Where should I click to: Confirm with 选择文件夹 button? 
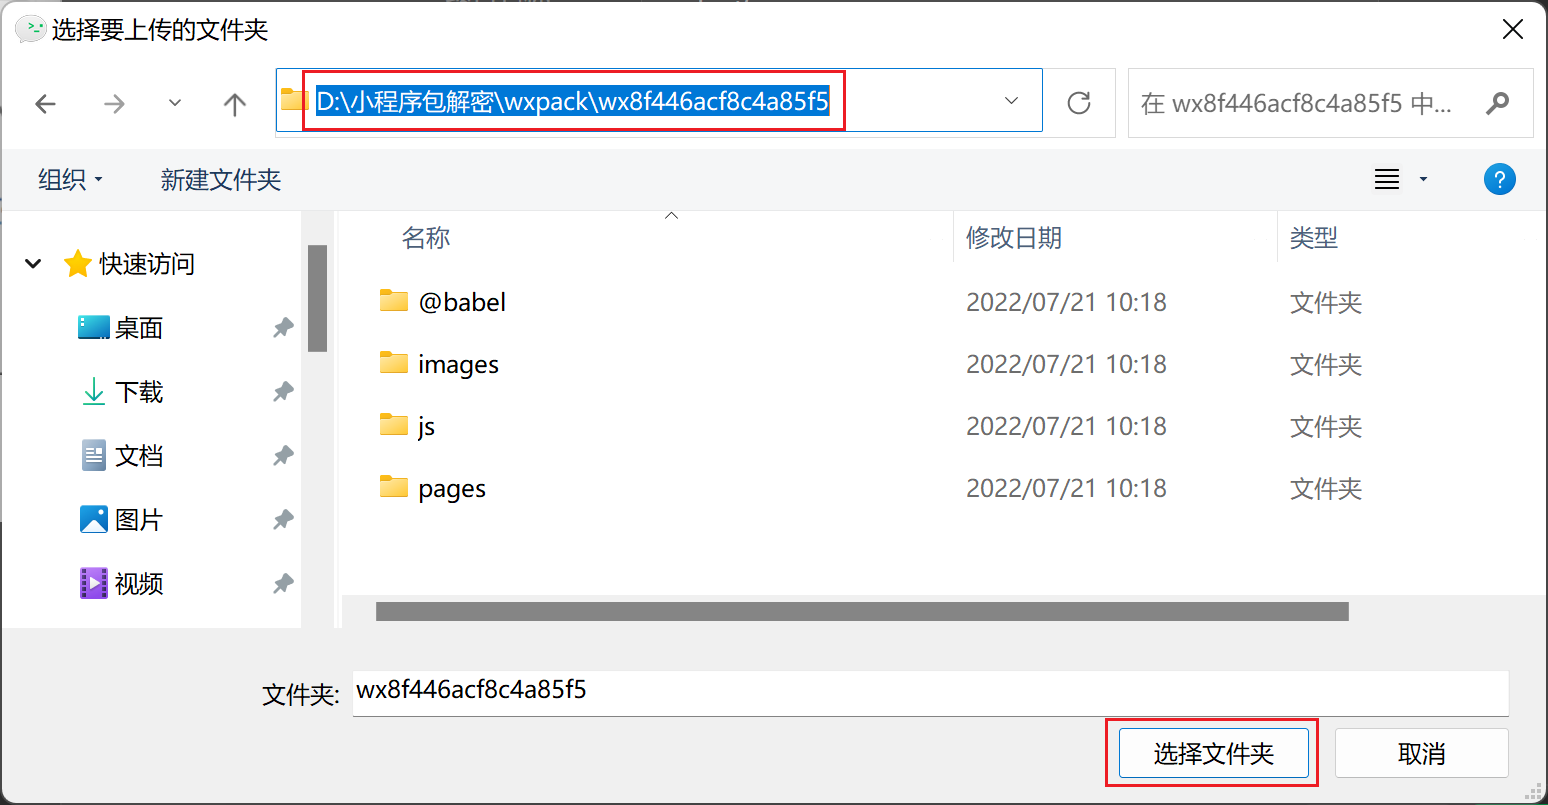pos(1213,753)
